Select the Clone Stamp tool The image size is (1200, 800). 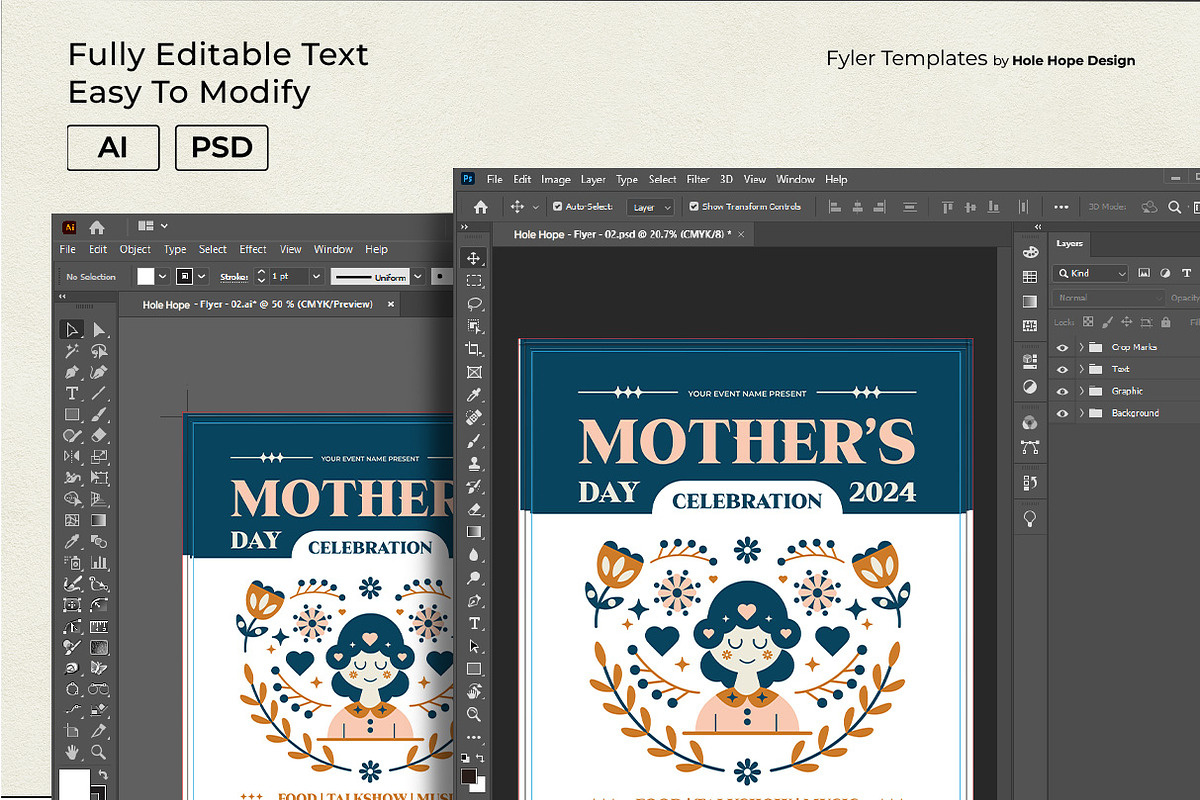pos(474,463)
